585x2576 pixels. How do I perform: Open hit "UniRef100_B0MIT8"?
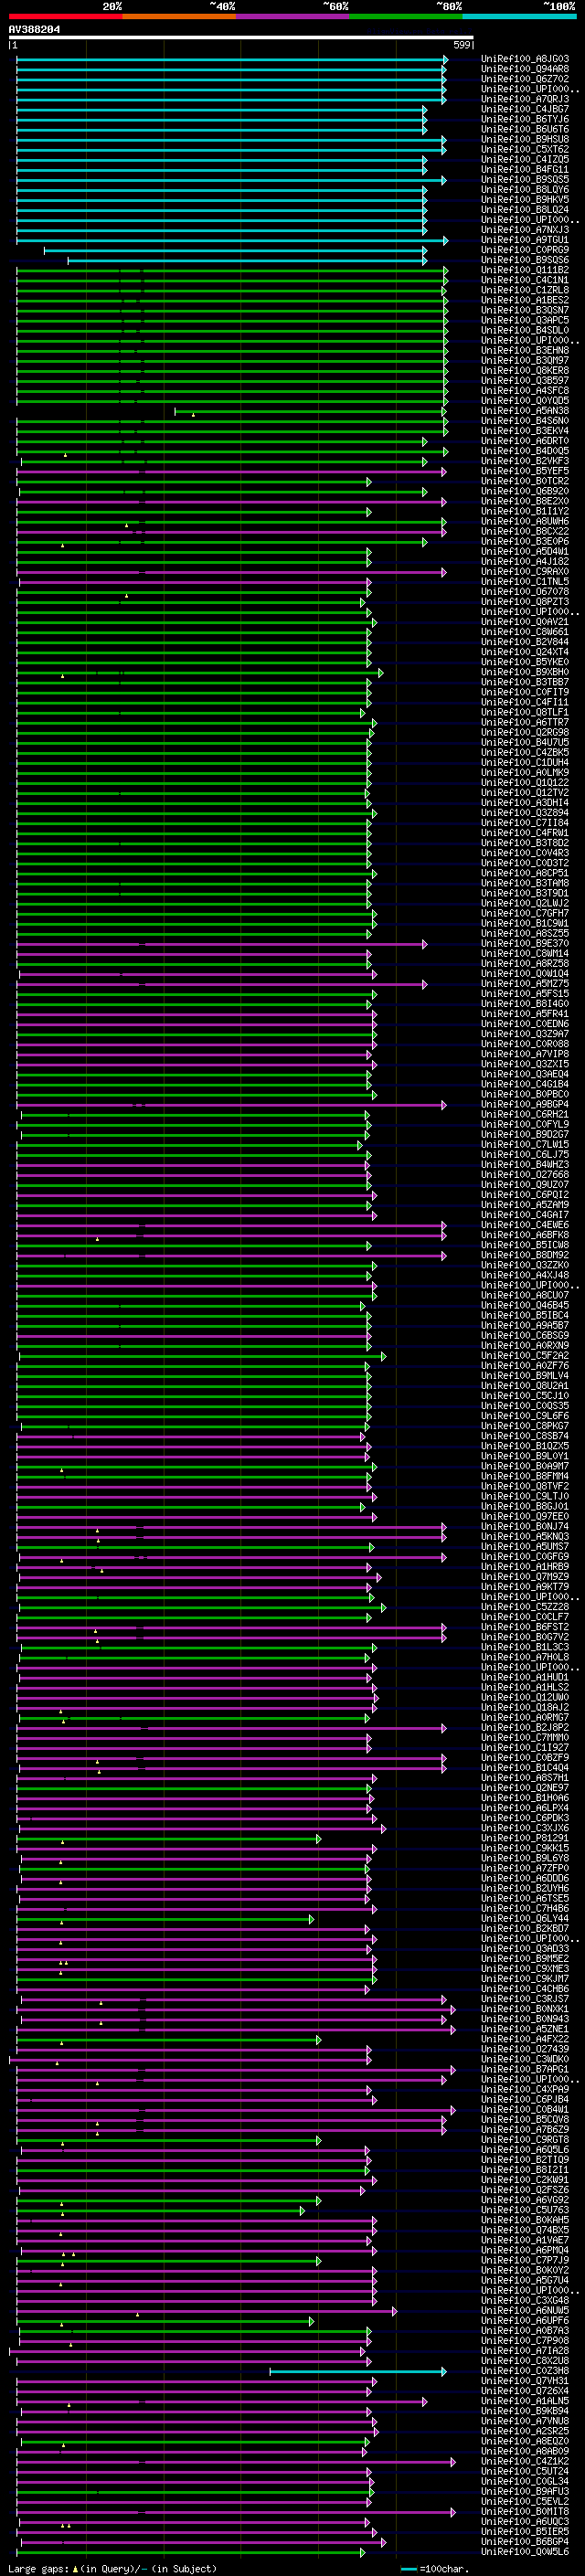(525, 2511)
